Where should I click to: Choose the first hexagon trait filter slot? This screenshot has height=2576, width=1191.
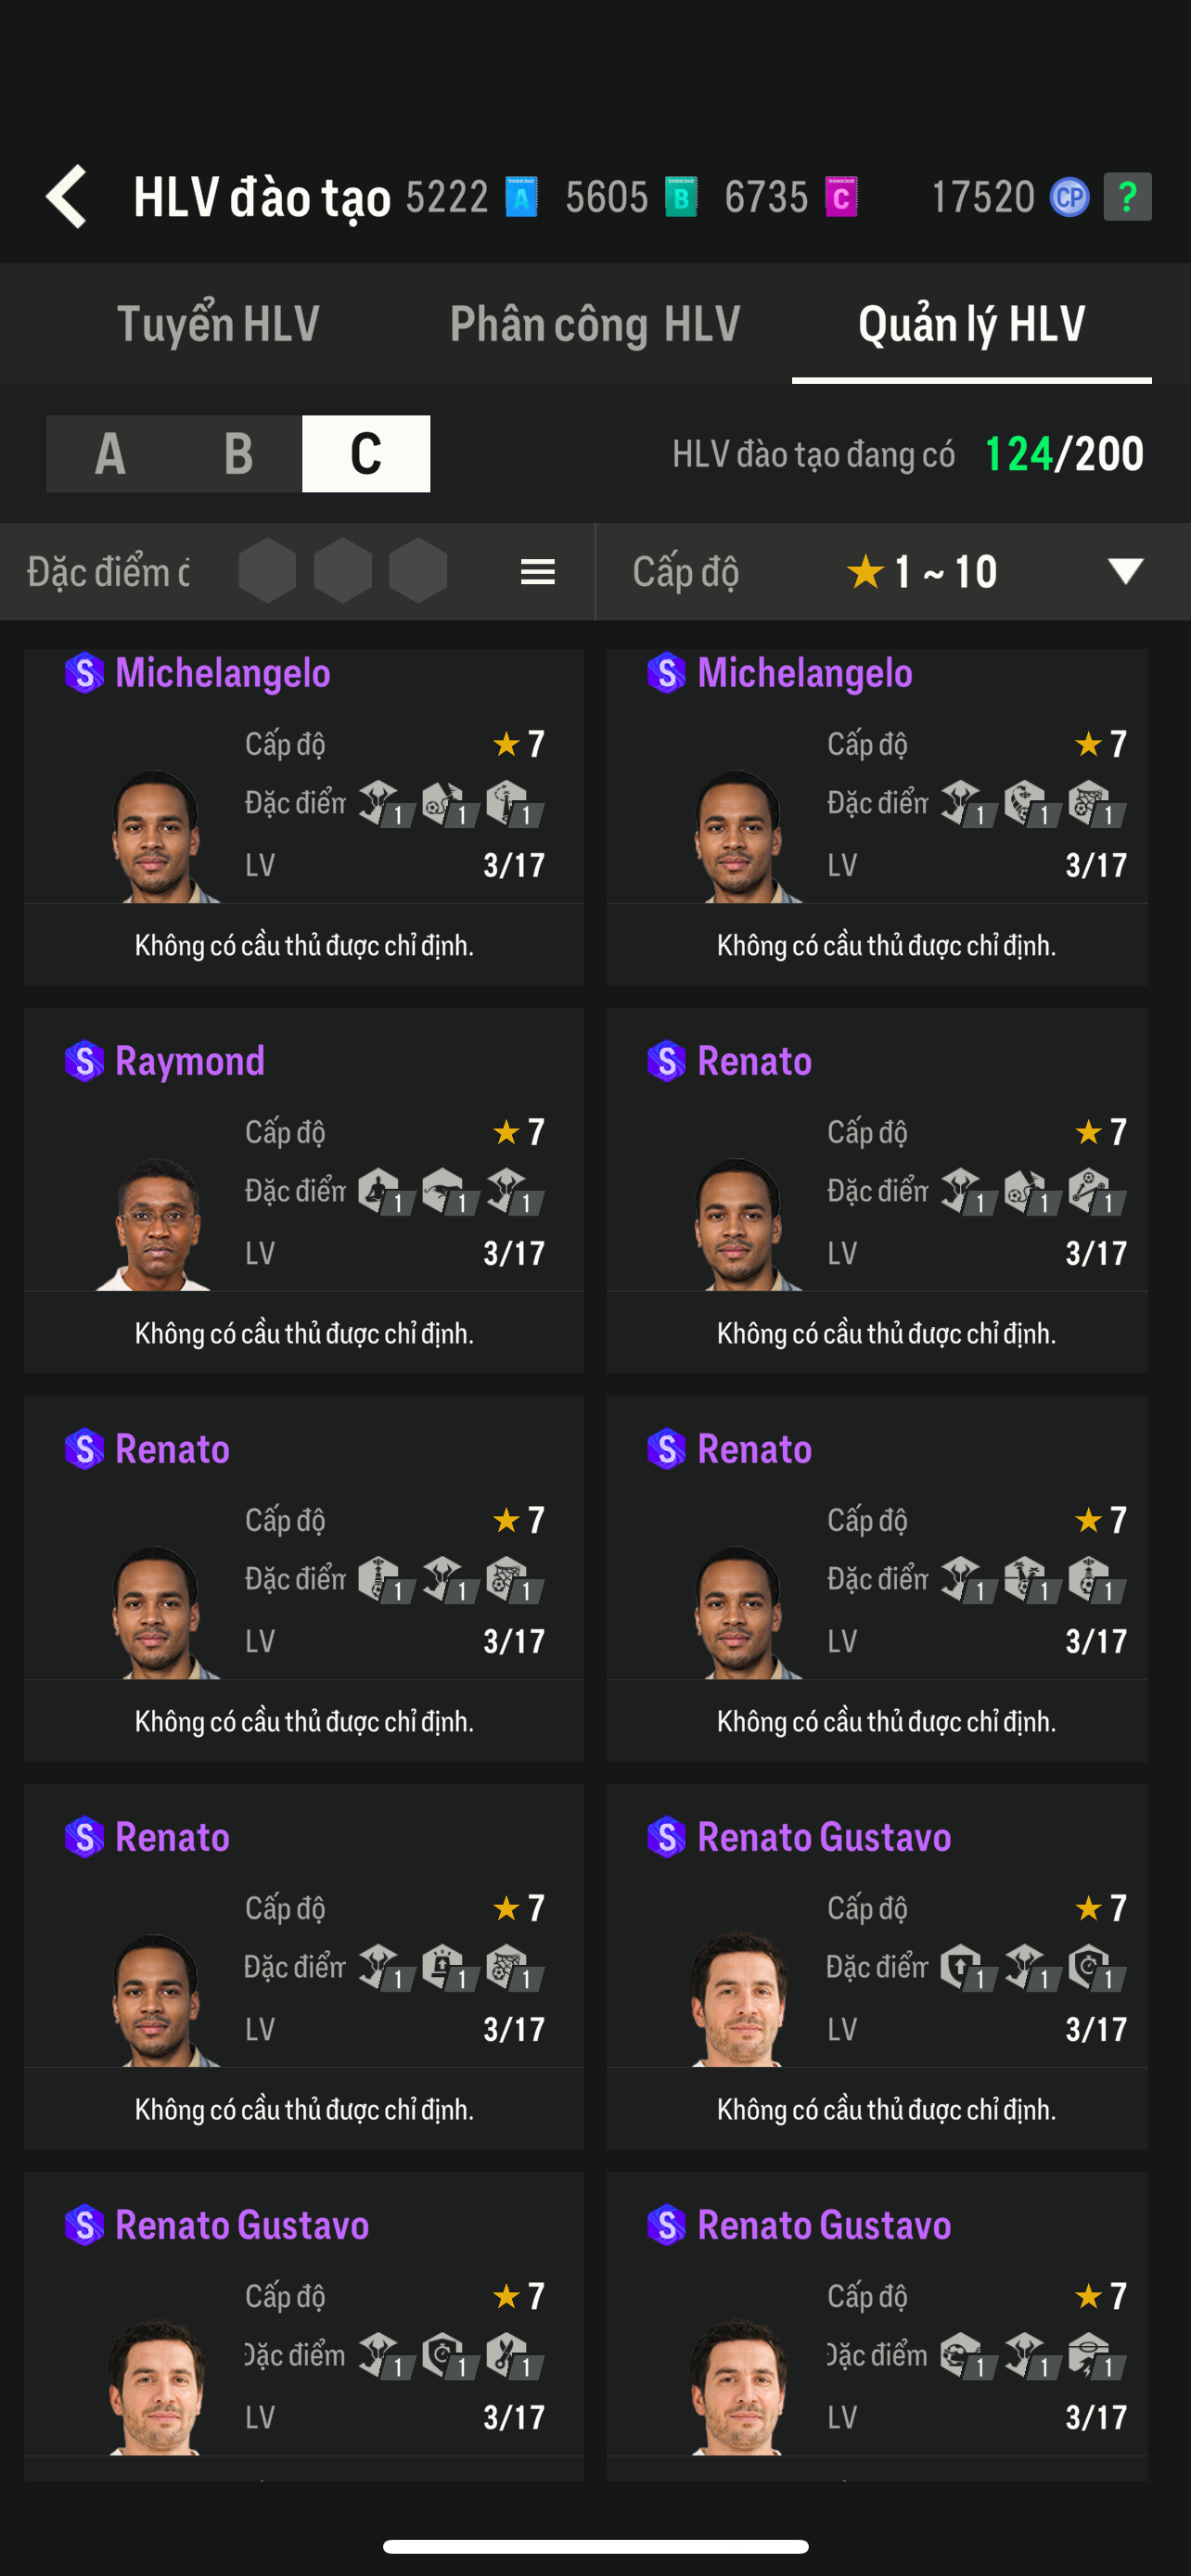point(267,571)
